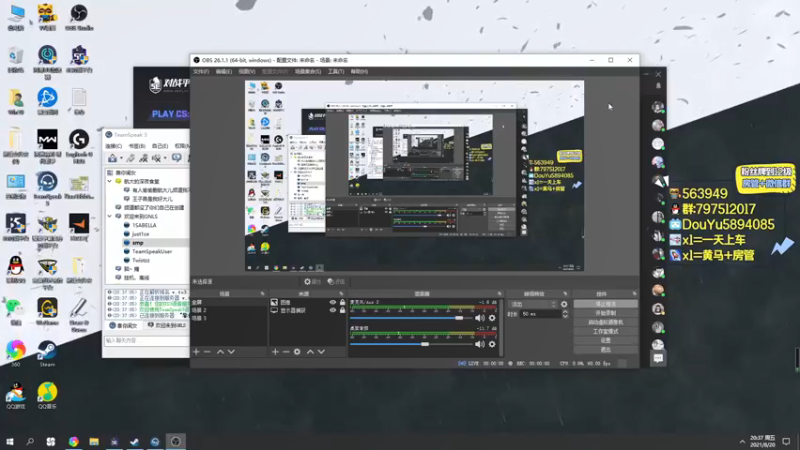
Task: Remove selected scene with minus icon
Action: click(207, 352)
